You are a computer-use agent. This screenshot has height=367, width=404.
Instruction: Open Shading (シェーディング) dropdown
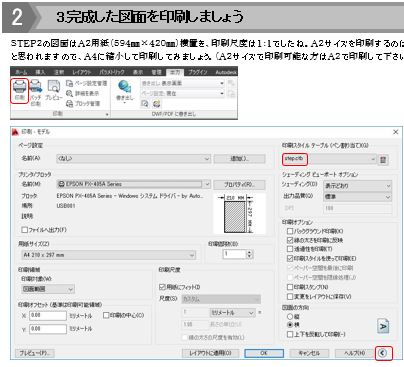click(358, 186)
